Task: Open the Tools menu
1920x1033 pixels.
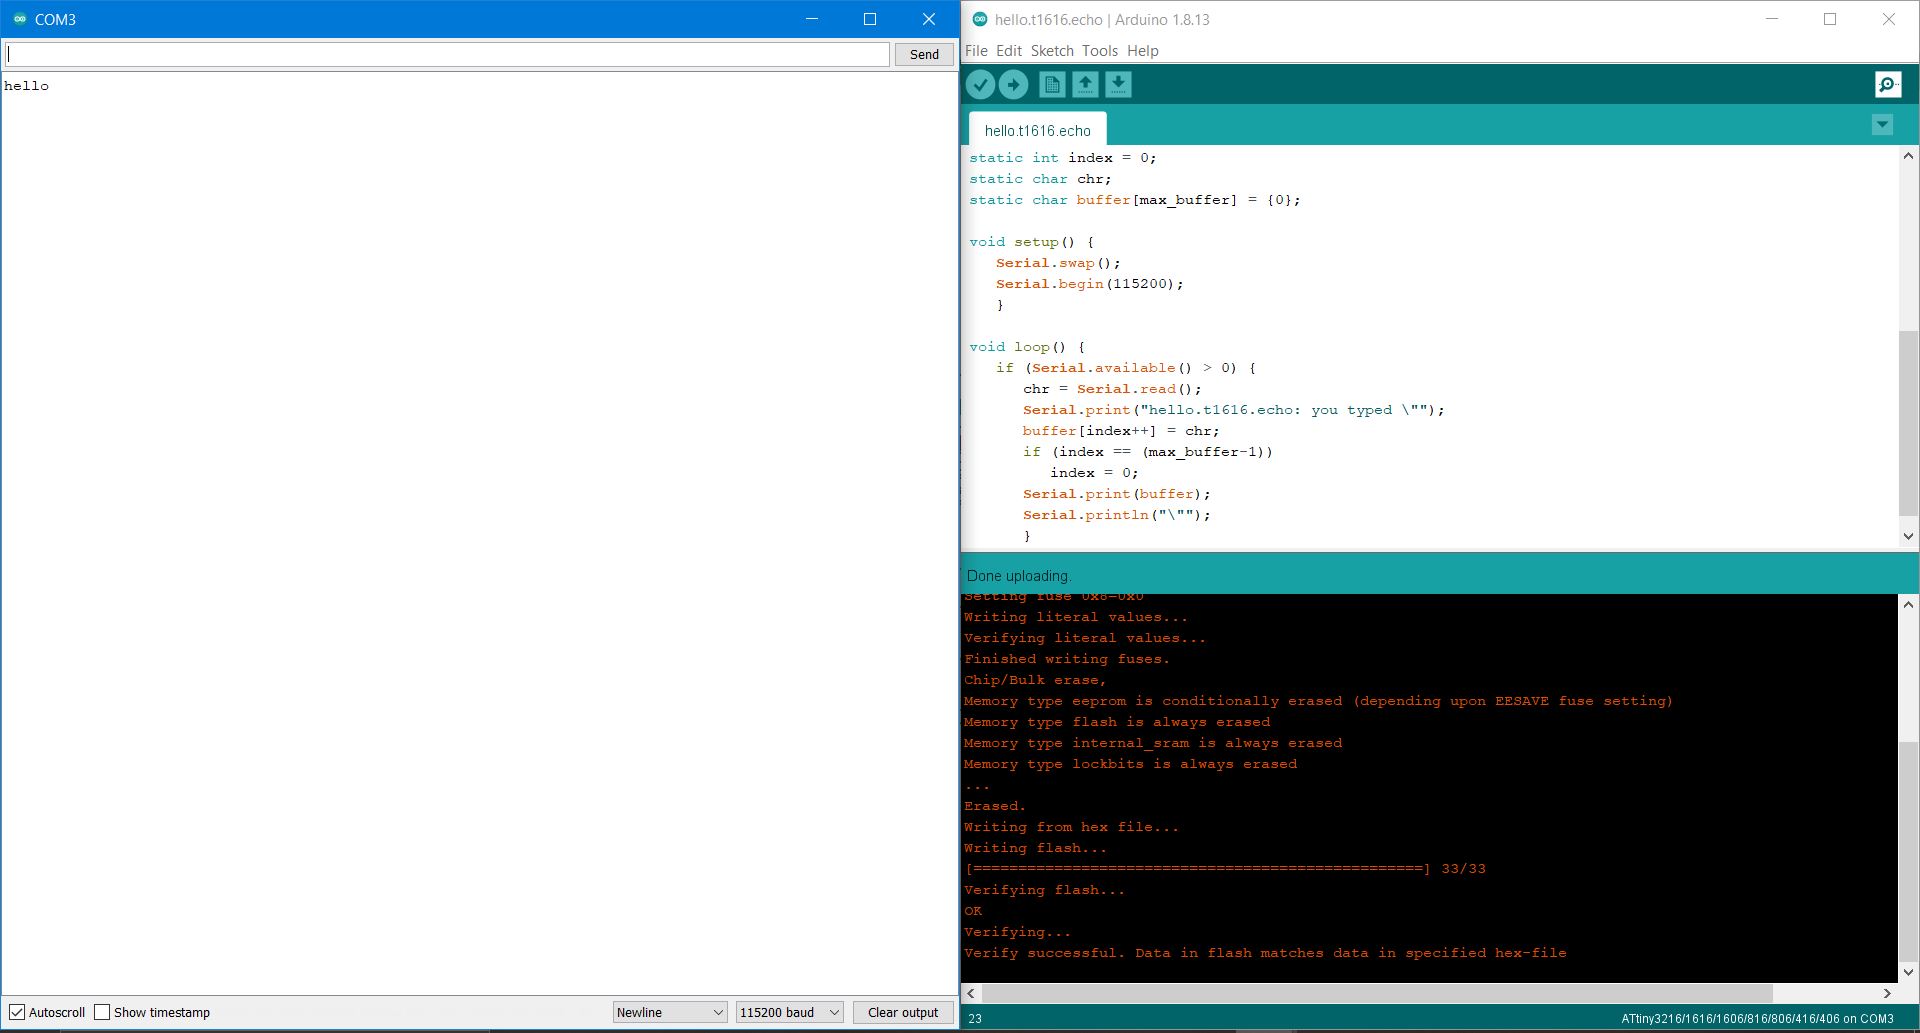Action: click(1100, 51)
